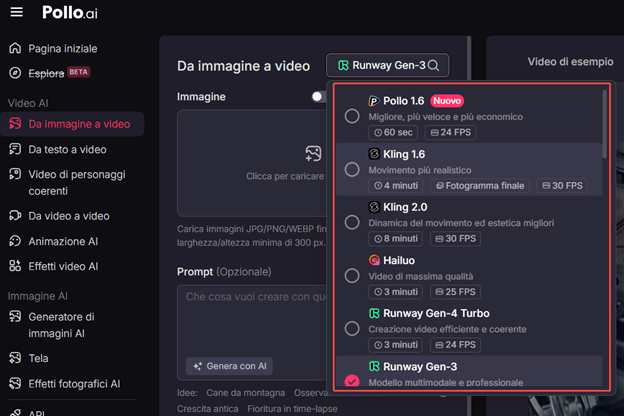Click the 25 FPS tag on Hailuo

tap(456, 292)
